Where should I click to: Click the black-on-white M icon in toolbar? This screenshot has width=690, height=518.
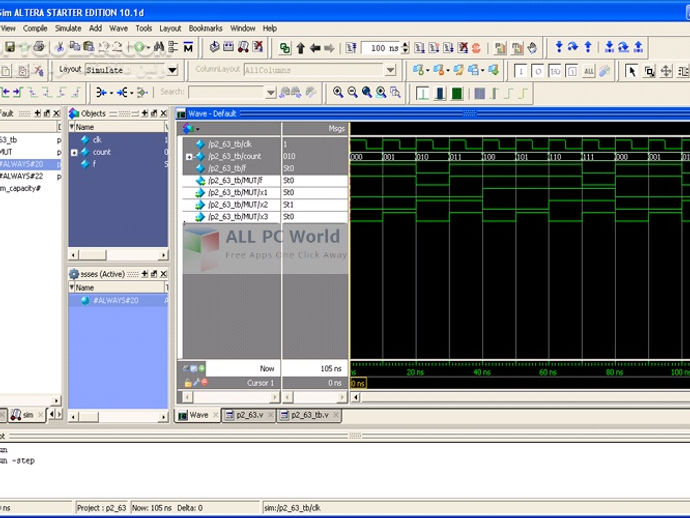[x=190, y=47]
